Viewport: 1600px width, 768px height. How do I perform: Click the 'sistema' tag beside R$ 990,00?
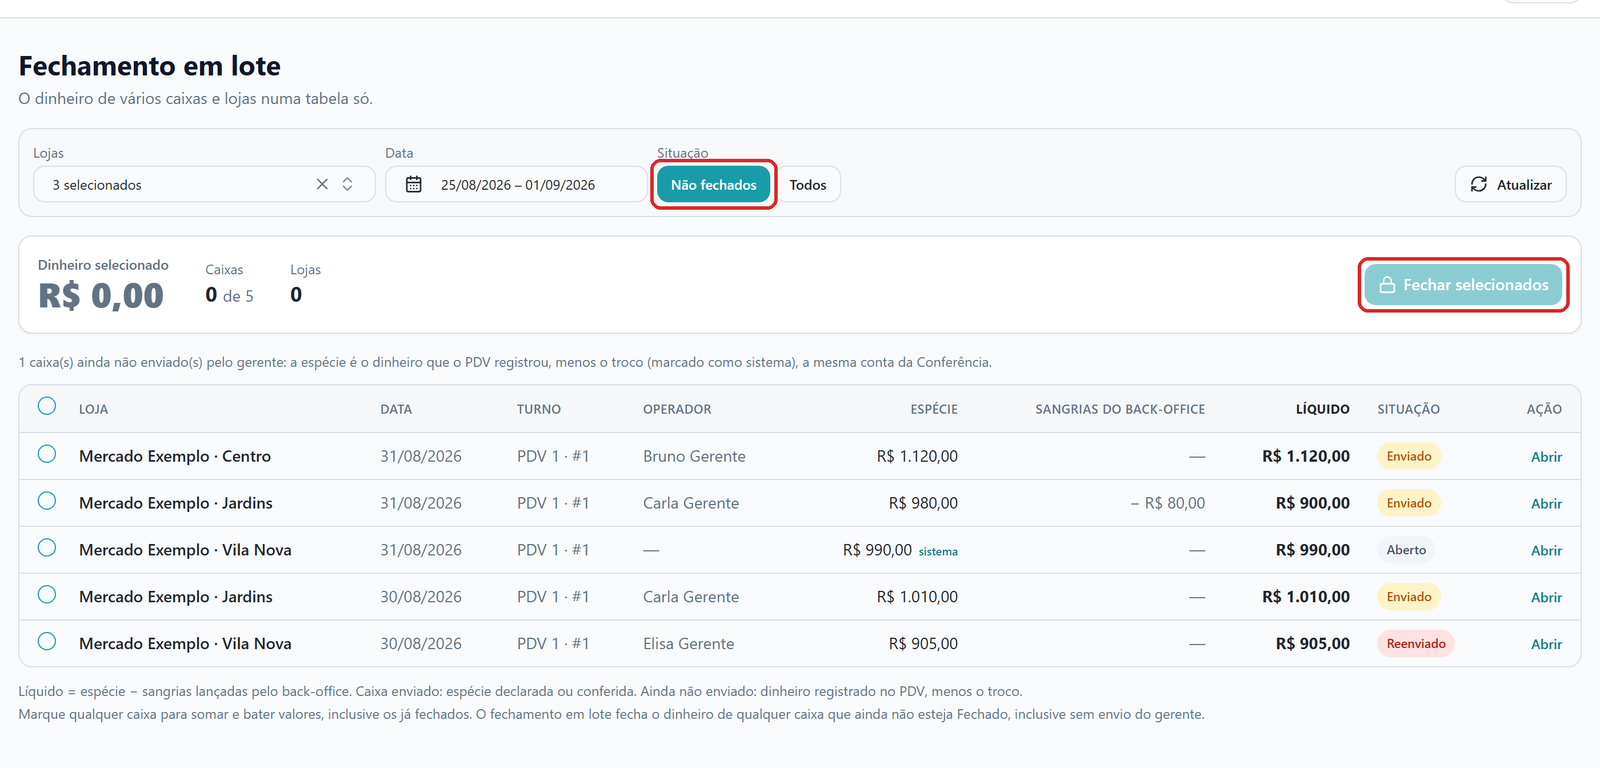[x=938, y=552]
